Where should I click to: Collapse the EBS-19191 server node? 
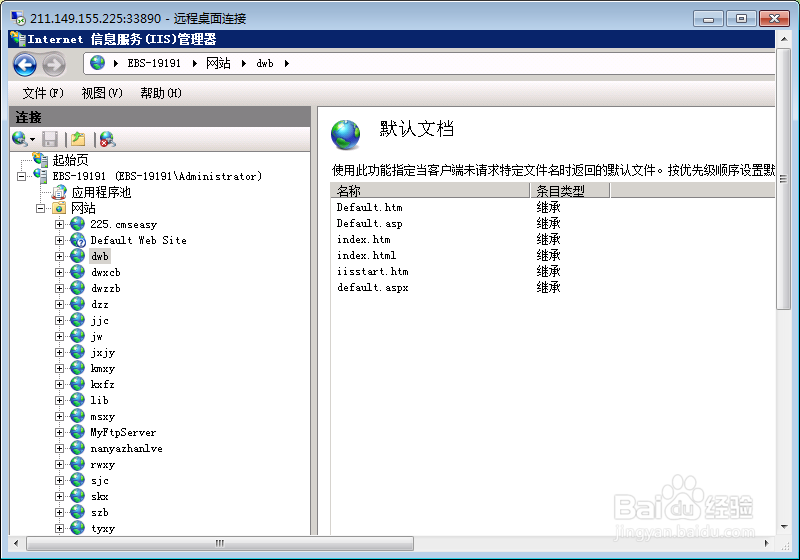[21, 176]
